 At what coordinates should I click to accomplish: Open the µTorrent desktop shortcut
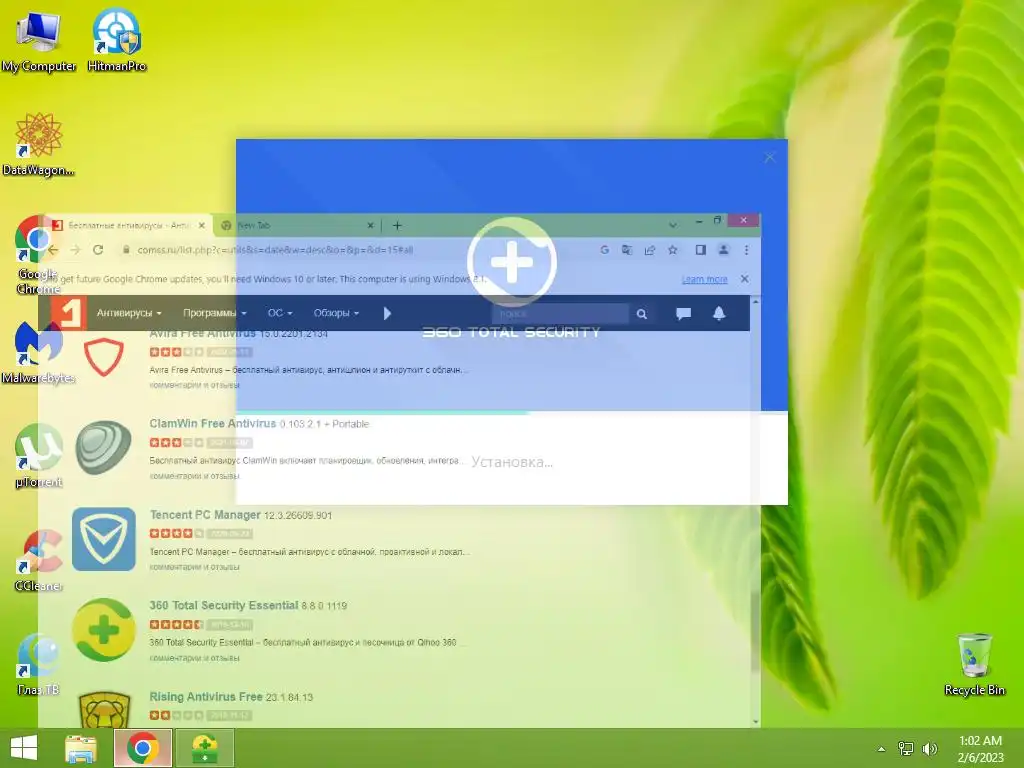click(x=38, y=456)
